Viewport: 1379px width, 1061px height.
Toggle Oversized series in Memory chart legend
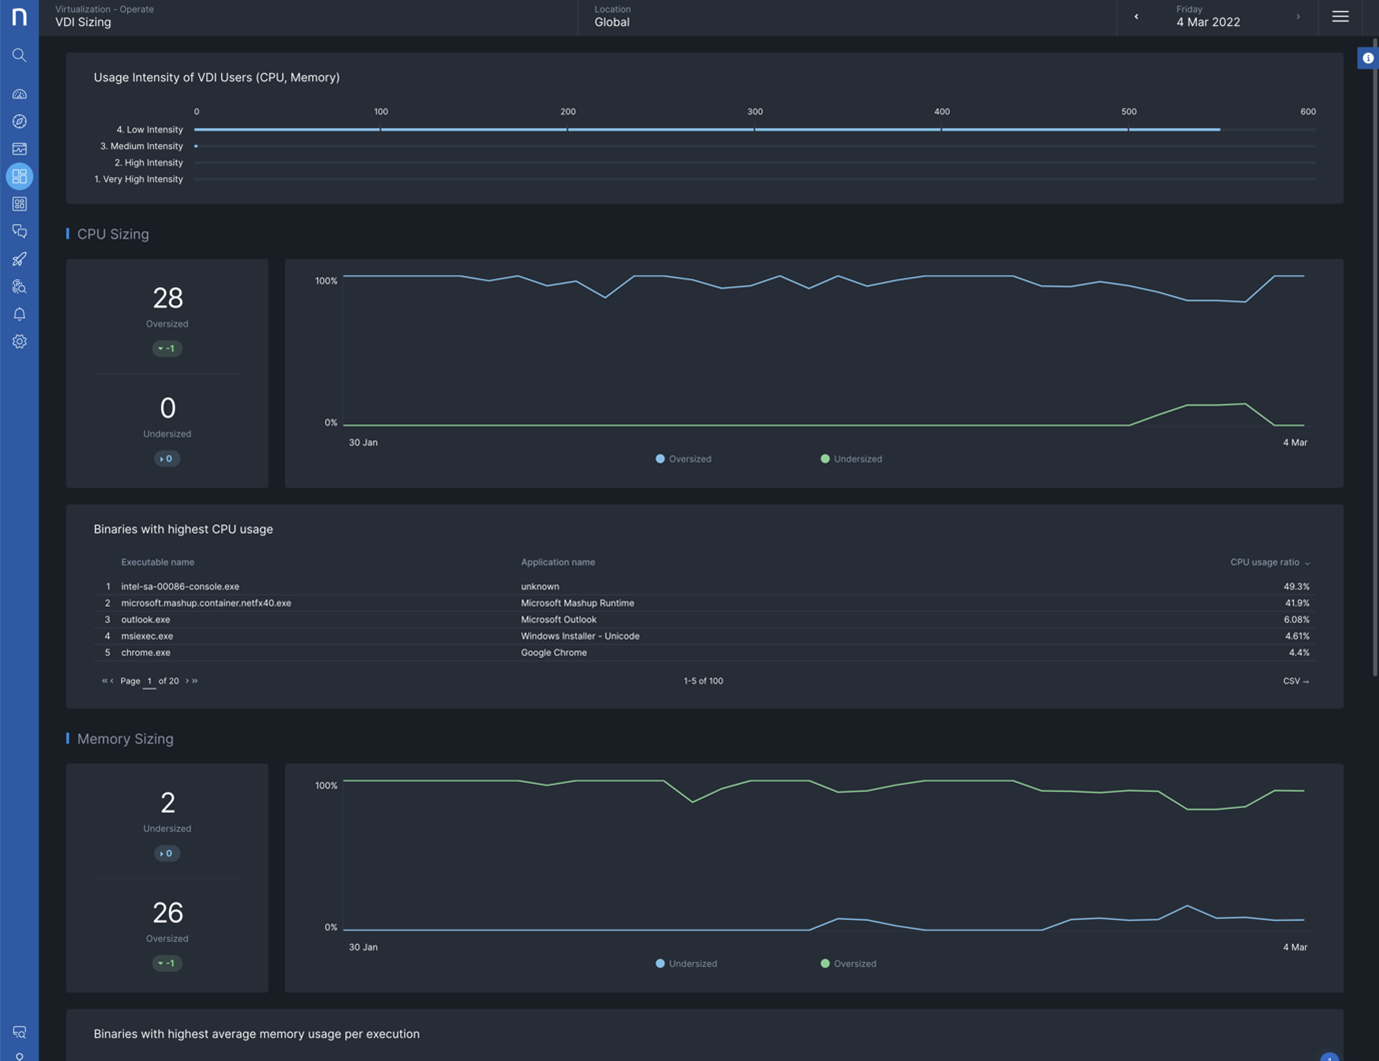848,964
